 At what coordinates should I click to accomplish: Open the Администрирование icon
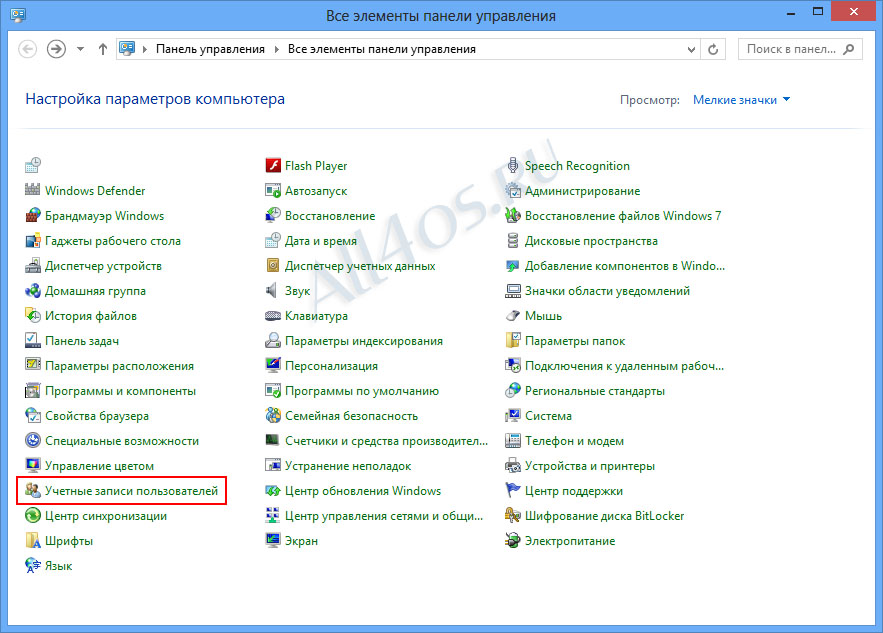click(513, 190)
